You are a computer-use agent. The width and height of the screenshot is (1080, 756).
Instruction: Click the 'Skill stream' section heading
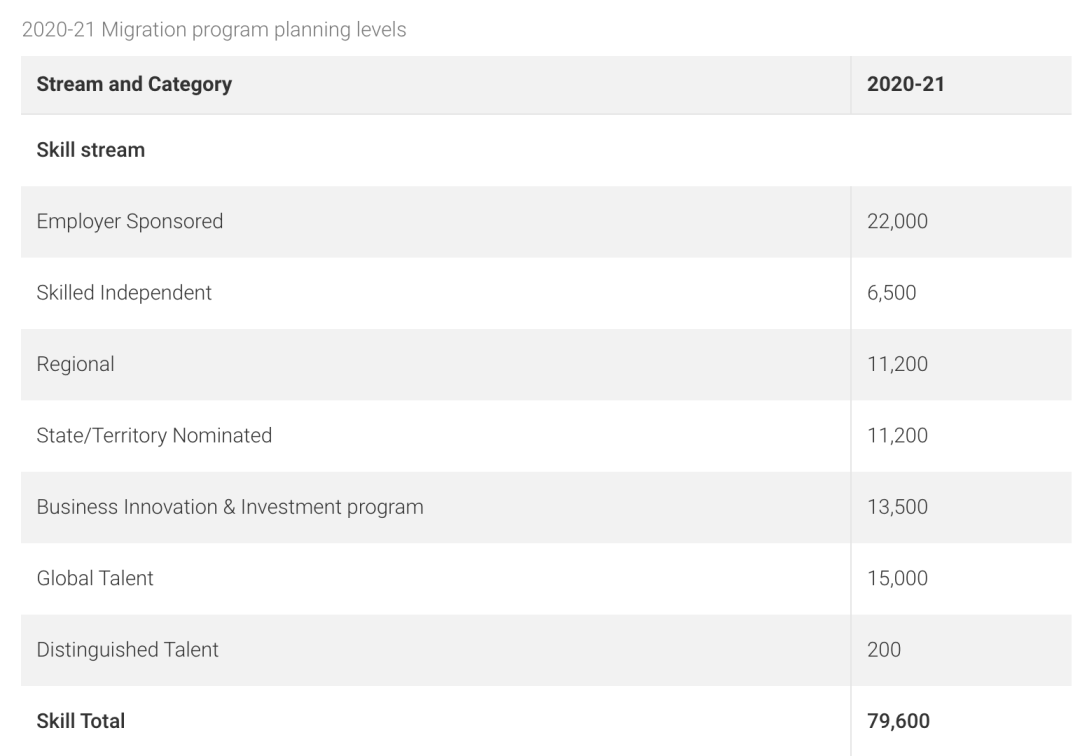click(x=91, y=150)
